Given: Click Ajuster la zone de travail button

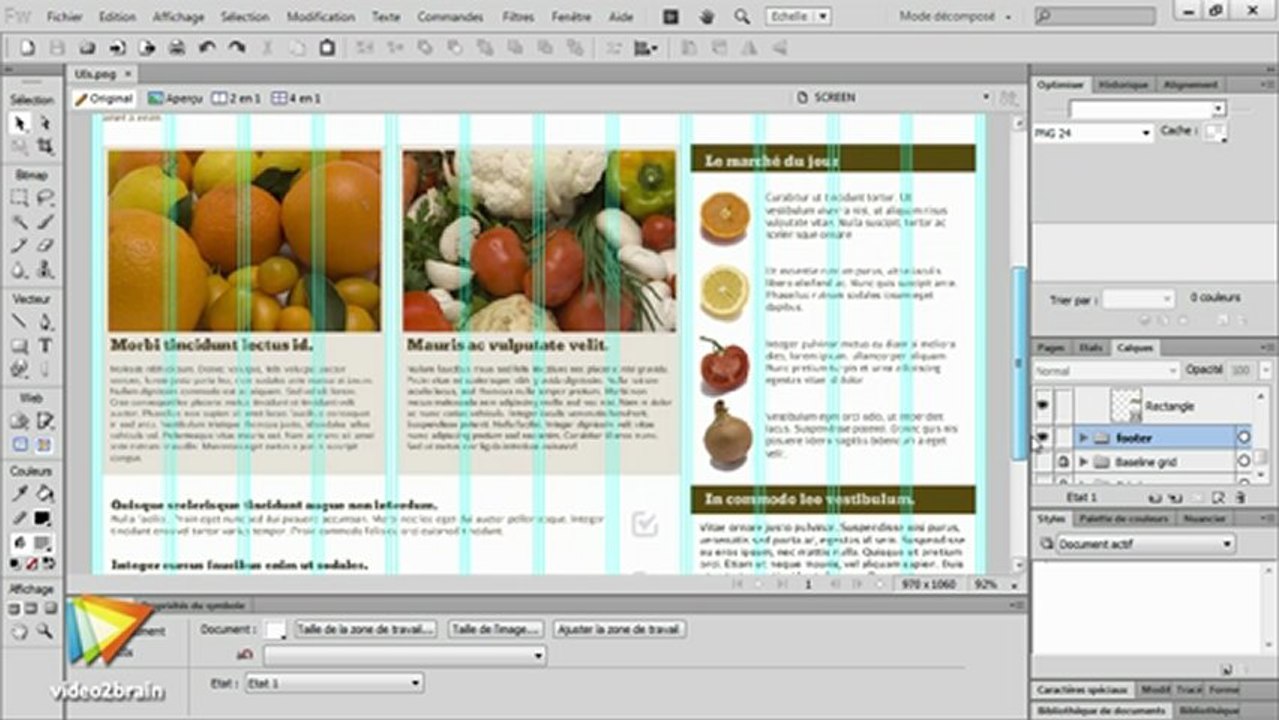Looking at the screenshot, I should [619, 629].
